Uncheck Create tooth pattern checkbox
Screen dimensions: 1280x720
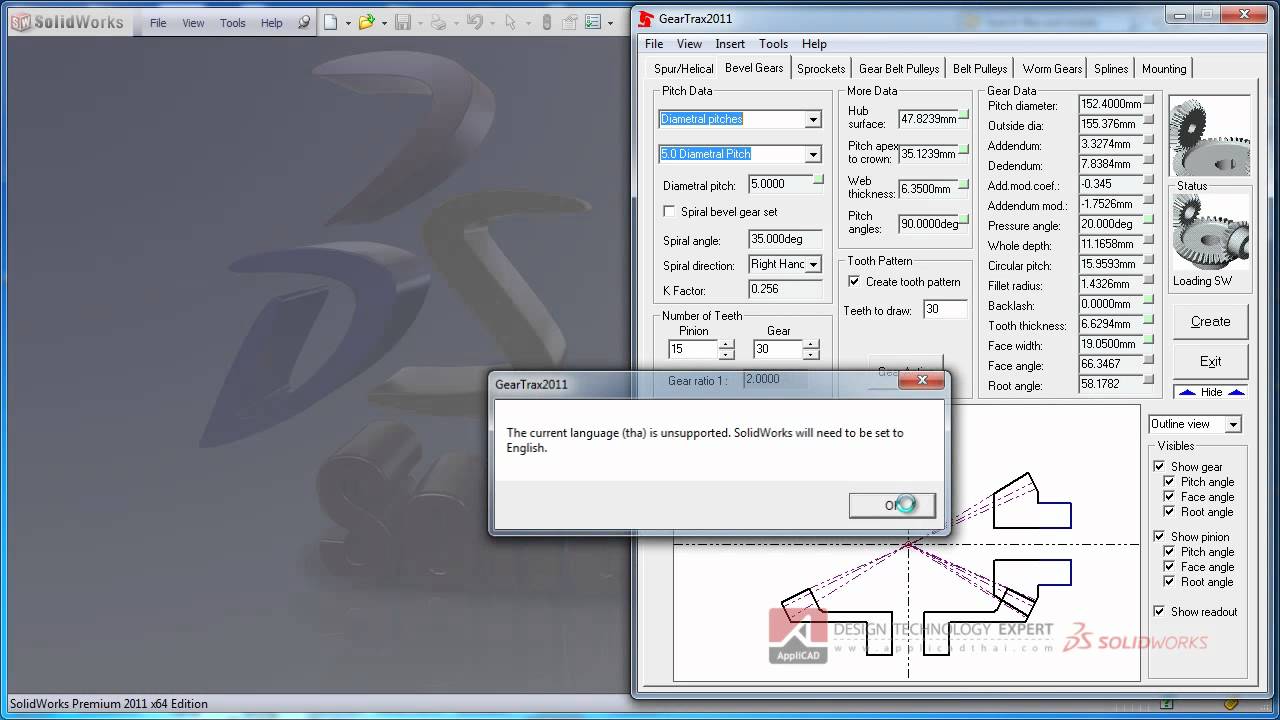(x=854, y=282)
